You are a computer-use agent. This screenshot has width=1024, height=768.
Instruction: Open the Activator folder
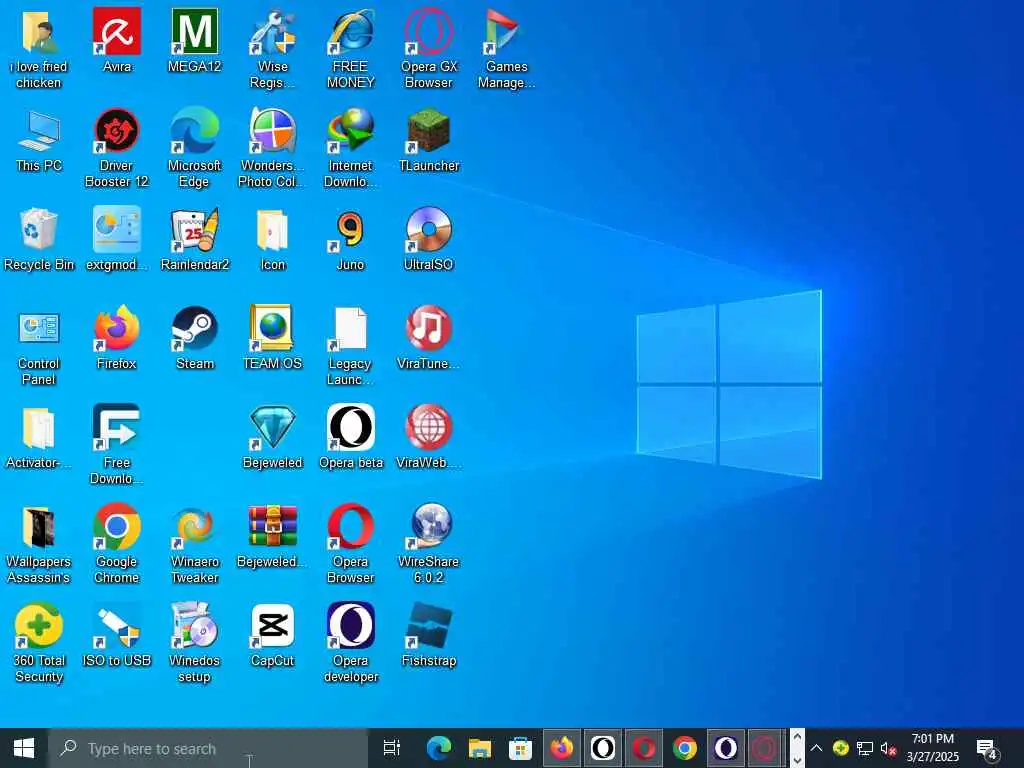click(x=39, y=437)
